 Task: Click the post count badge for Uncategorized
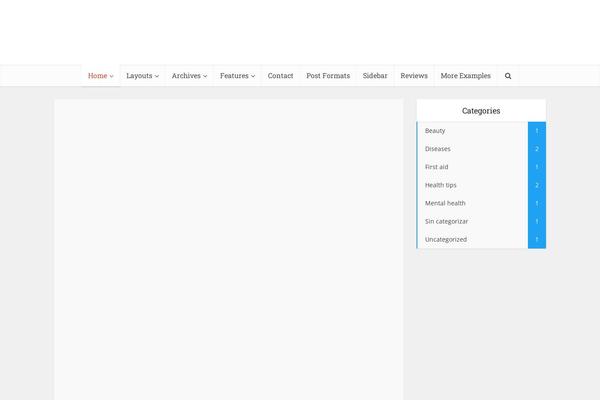coord(537,240)
